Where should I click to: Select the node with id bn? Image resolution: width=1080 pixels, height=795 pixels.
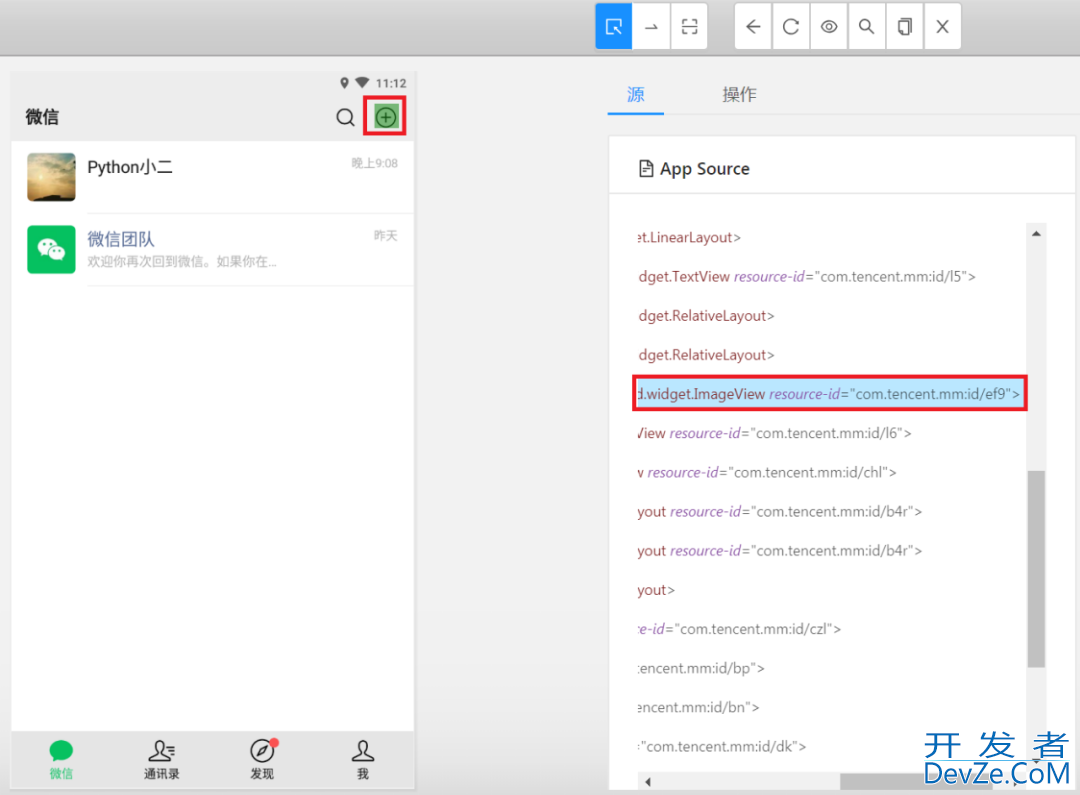coord(698,708)
